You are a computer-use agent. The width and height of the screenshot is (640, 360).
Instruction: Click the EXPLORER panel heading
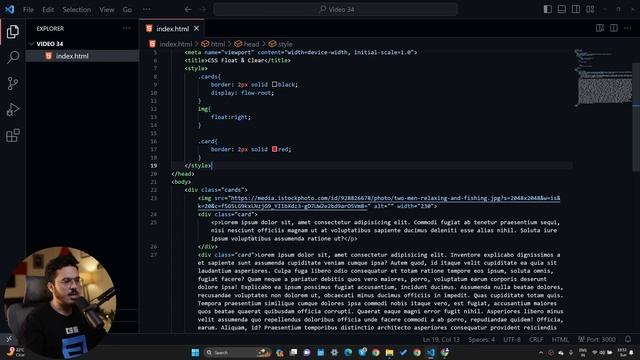[x=50, y=29]
